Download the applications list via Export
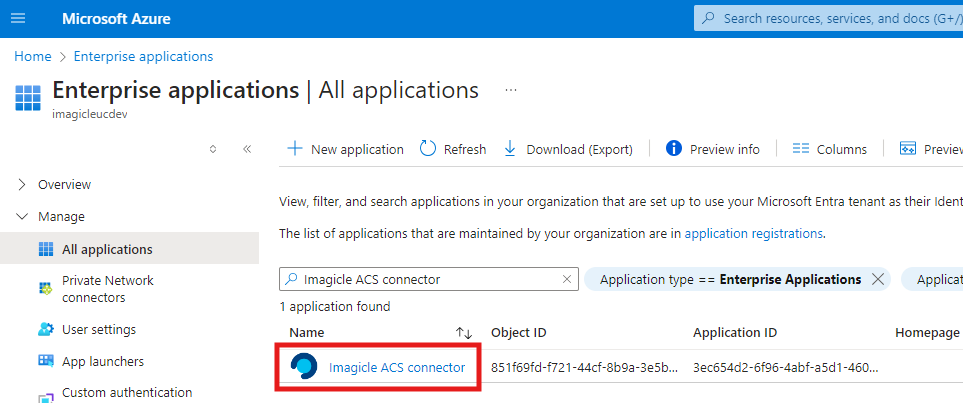Image resolution: width=963 pixels, height=403 pixels. tap(568, 149)
